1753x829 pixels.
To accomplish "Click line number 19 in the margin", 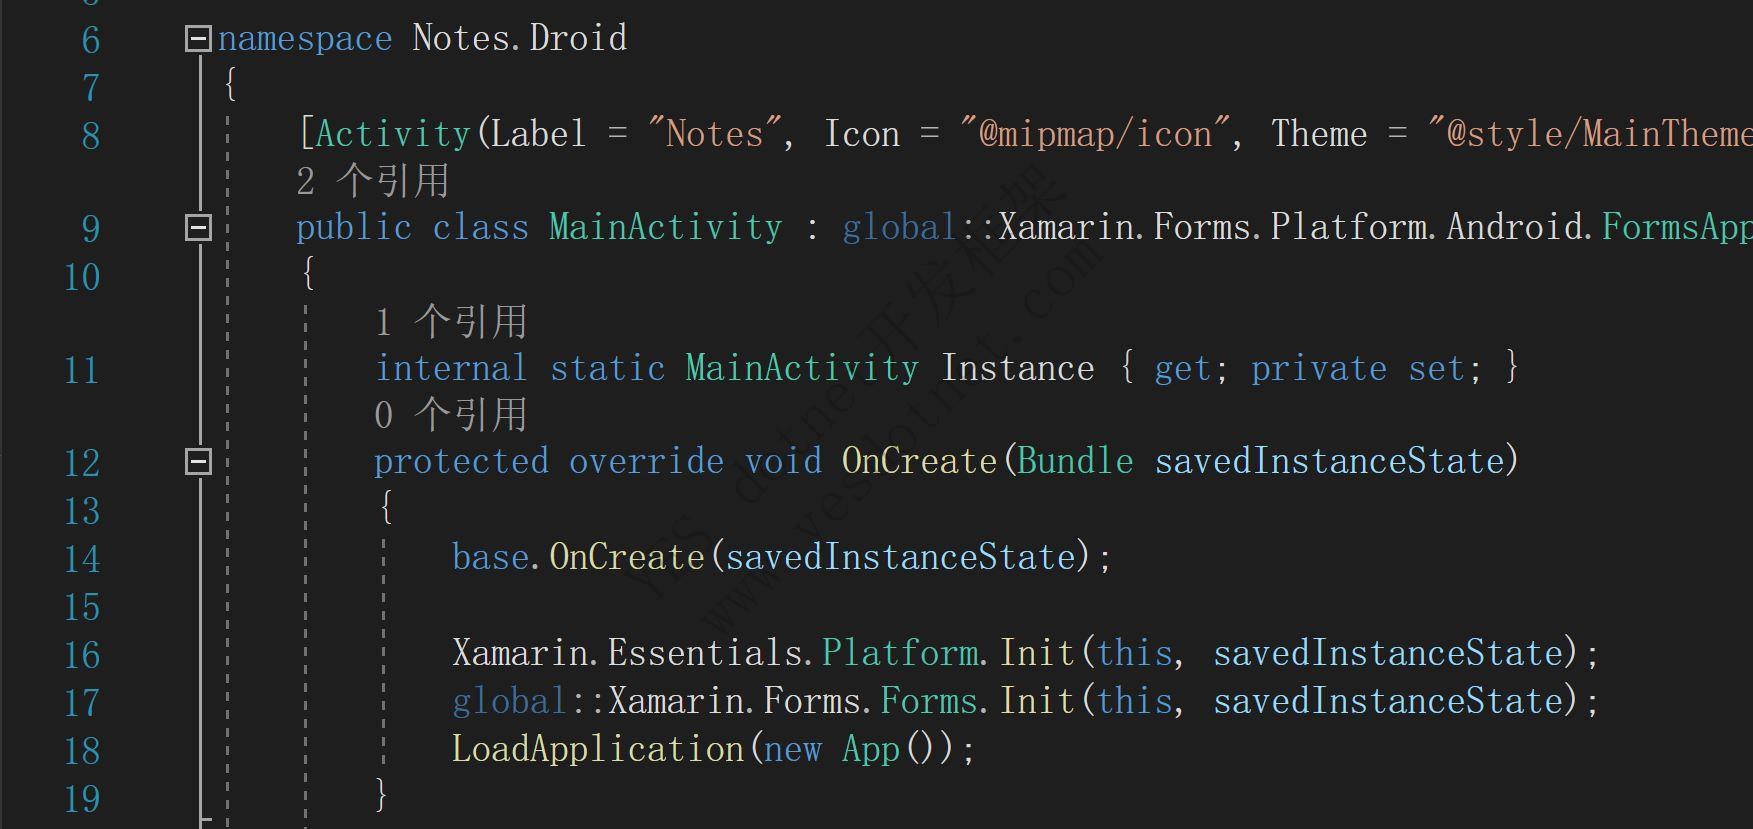I will point(82,799).
